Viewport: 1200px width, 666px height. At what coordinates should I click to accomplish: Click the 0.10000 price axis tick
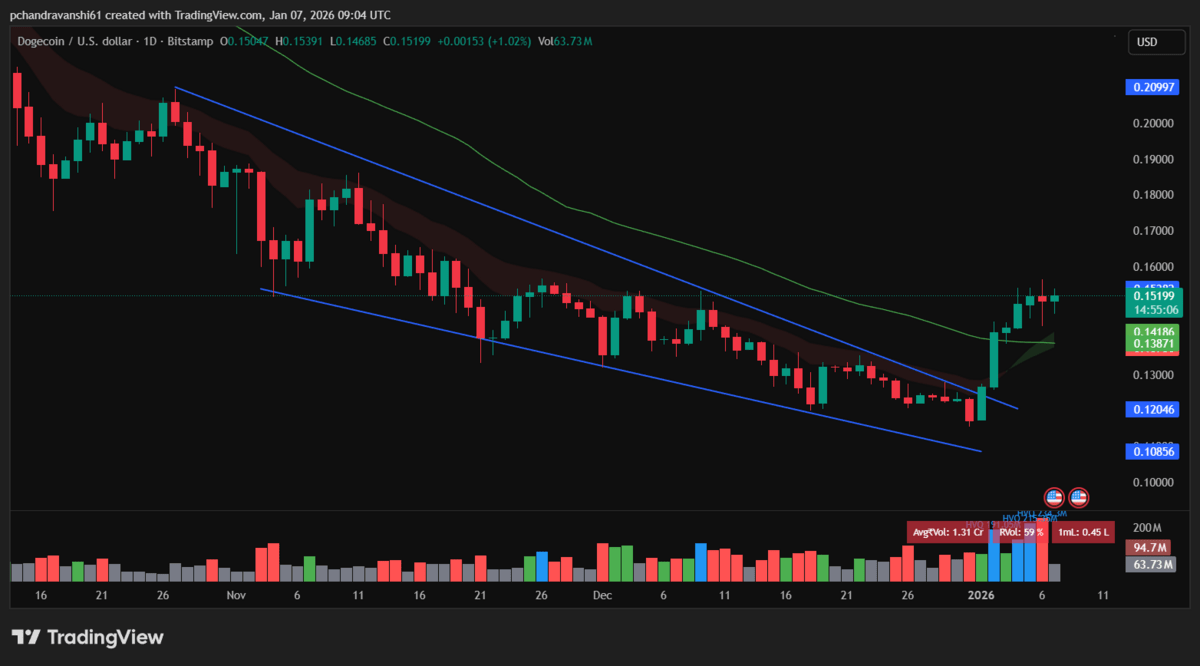[x=1152, y=482]
